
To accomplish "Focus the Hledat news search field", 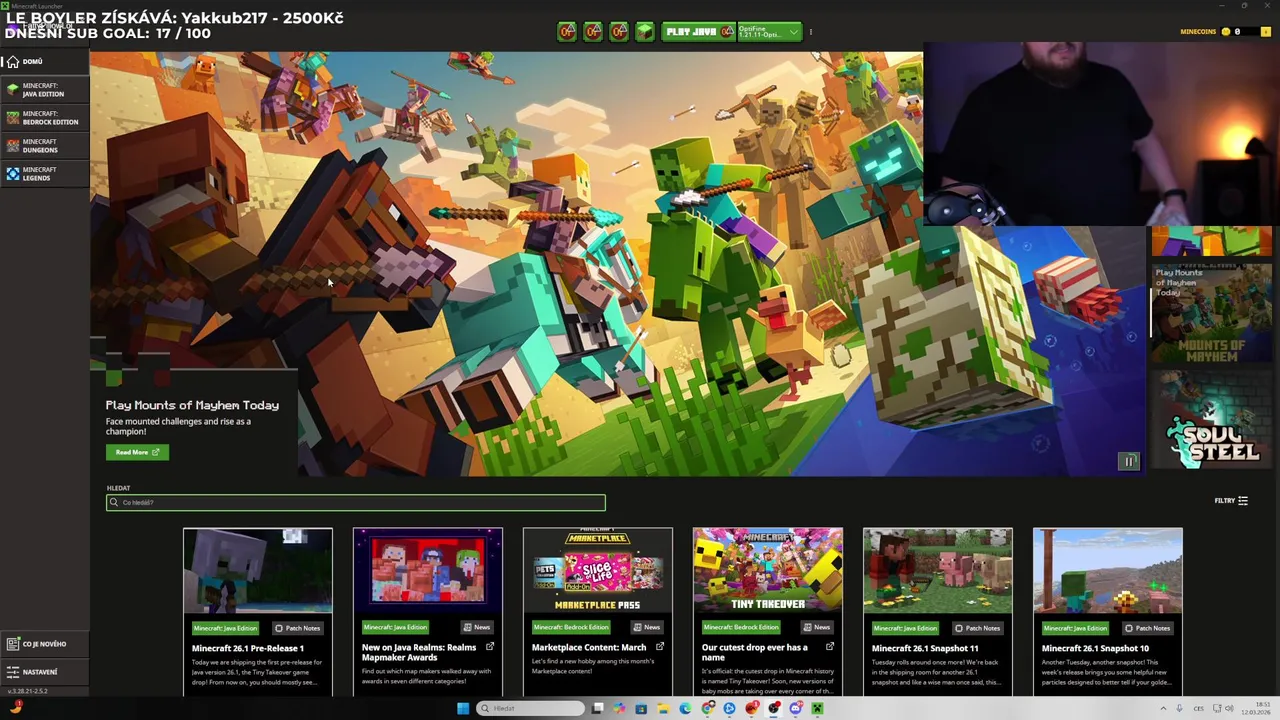I will (x=355, y=503).
